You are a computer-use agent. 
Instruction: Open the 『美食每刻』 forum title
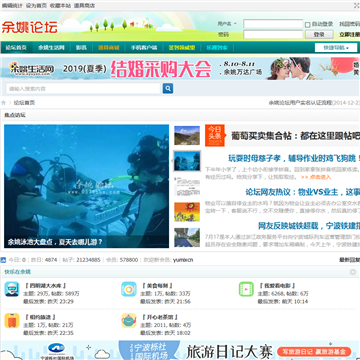[x=158, y=286]
